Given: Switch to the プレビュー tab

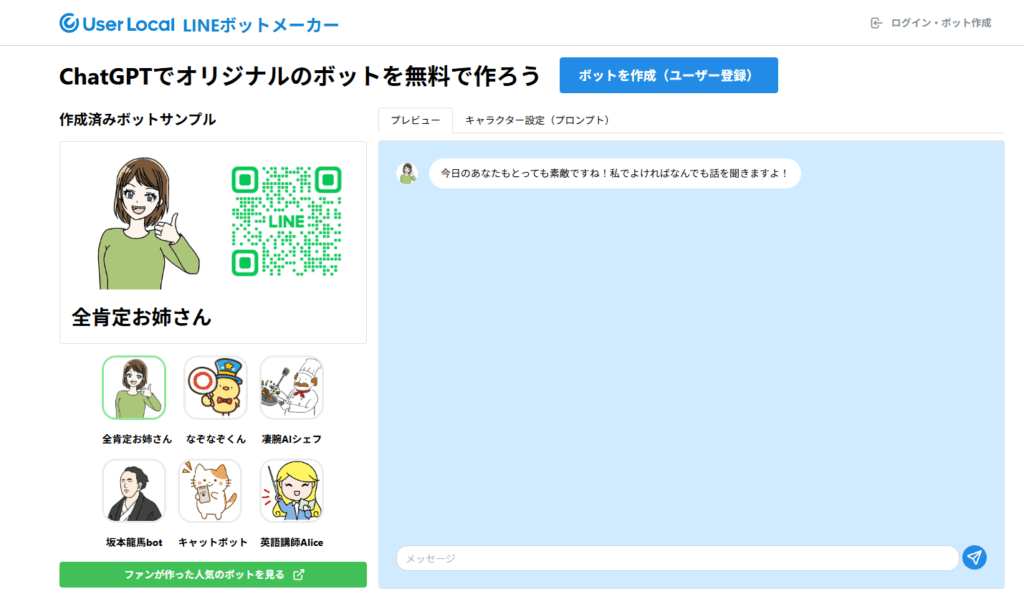Looking at the screenshot, I should [x=415, y=120].
